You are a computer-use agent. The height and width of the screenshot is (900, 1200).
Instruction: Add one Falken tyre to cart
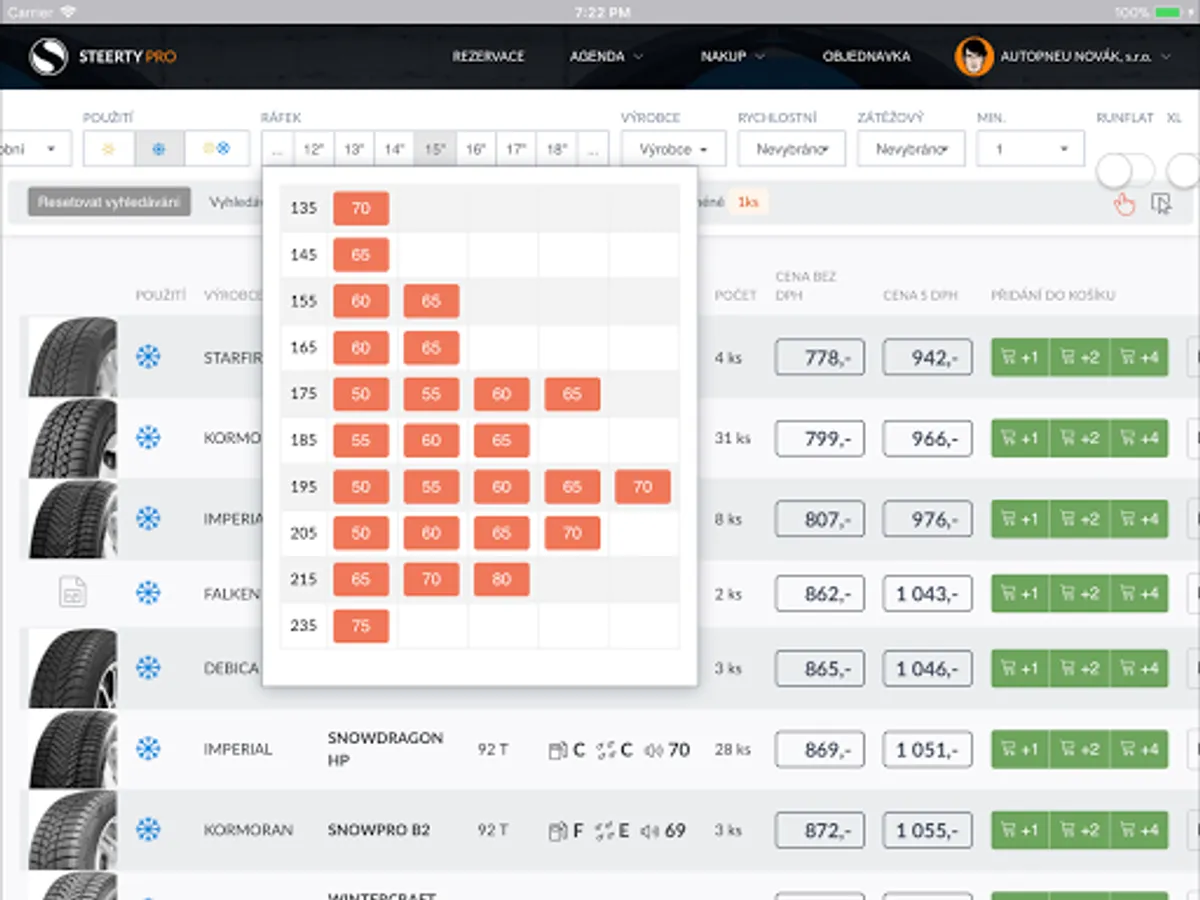coord(1020,593)
